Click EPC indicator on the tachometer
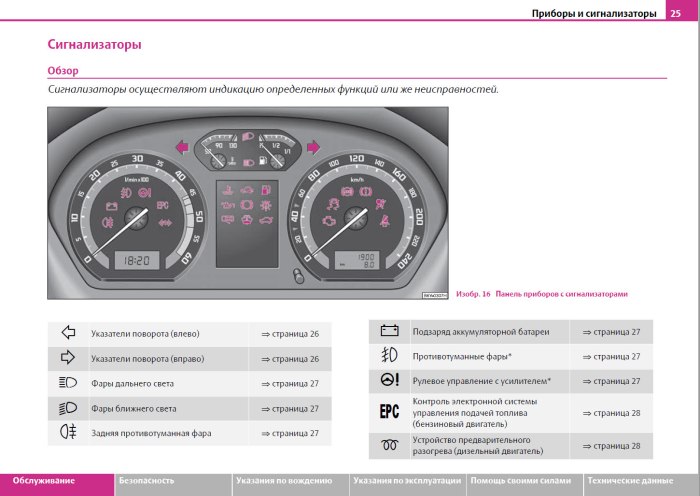Image resolution: width=700 pixels, height=496 pixels. click(x=162, y=205)
